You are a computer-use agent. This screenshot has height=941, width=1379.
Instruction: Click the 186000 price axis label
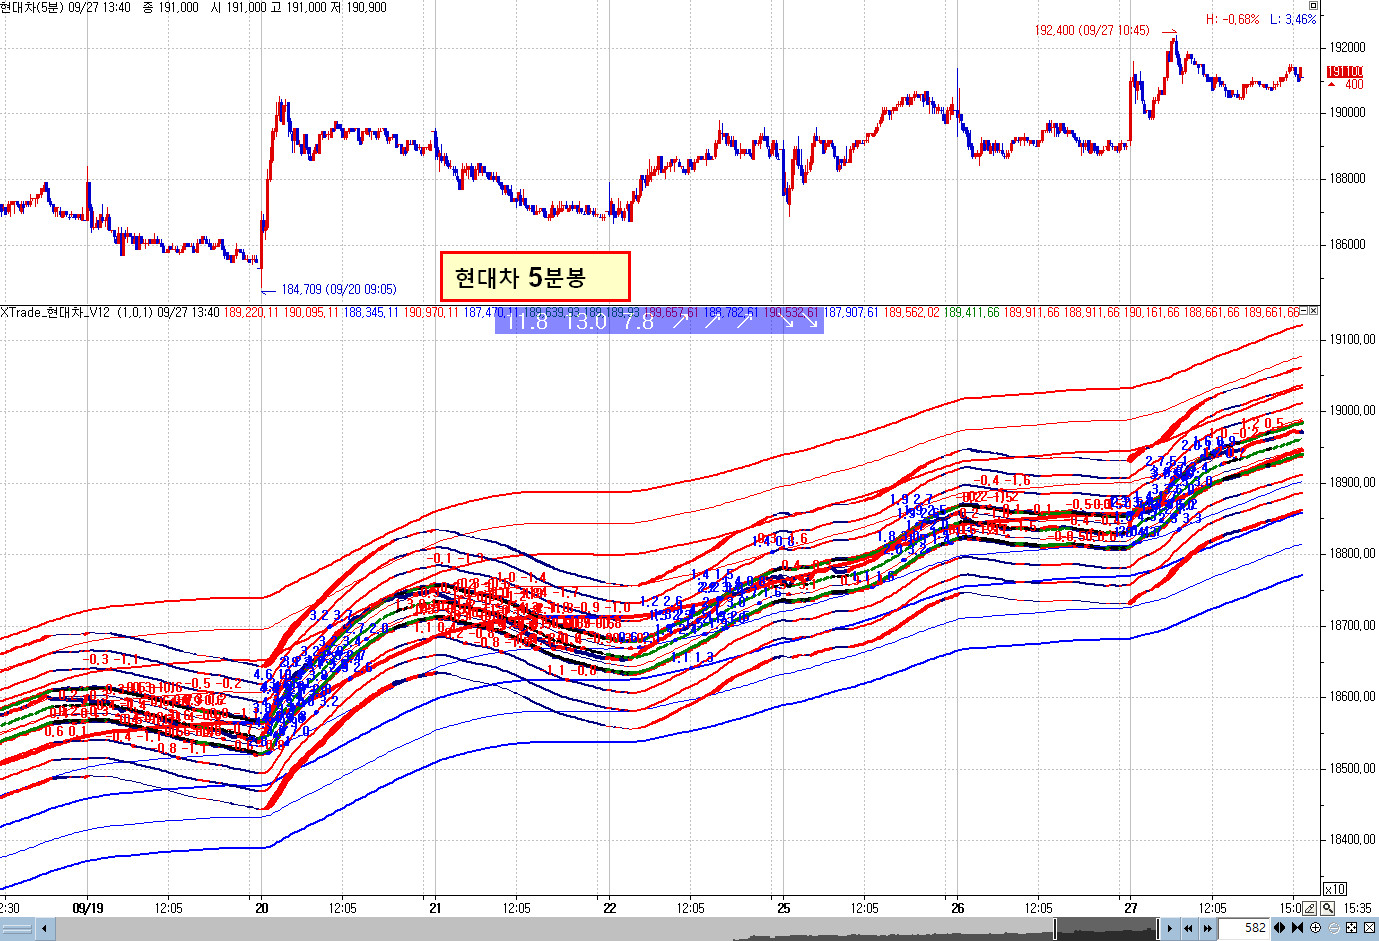point(1347,244)
